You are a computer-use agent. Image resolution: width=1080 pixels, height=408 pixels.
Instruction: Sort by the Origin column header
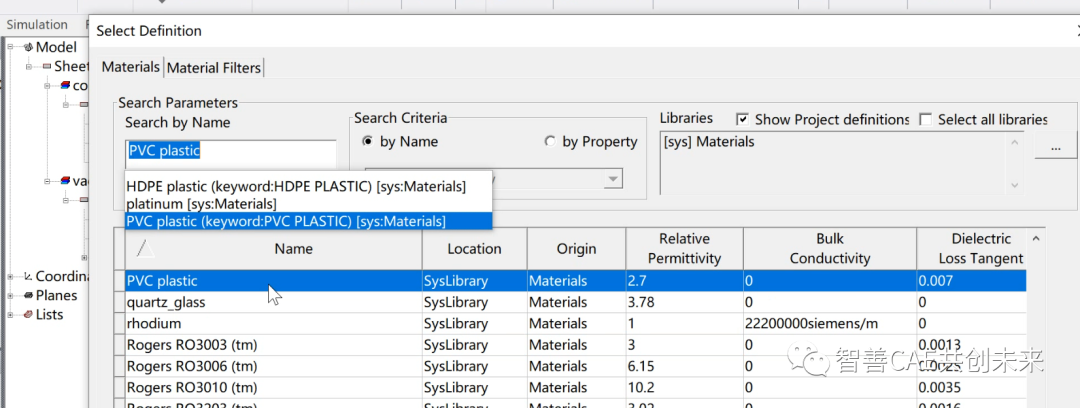click(577, 249)
